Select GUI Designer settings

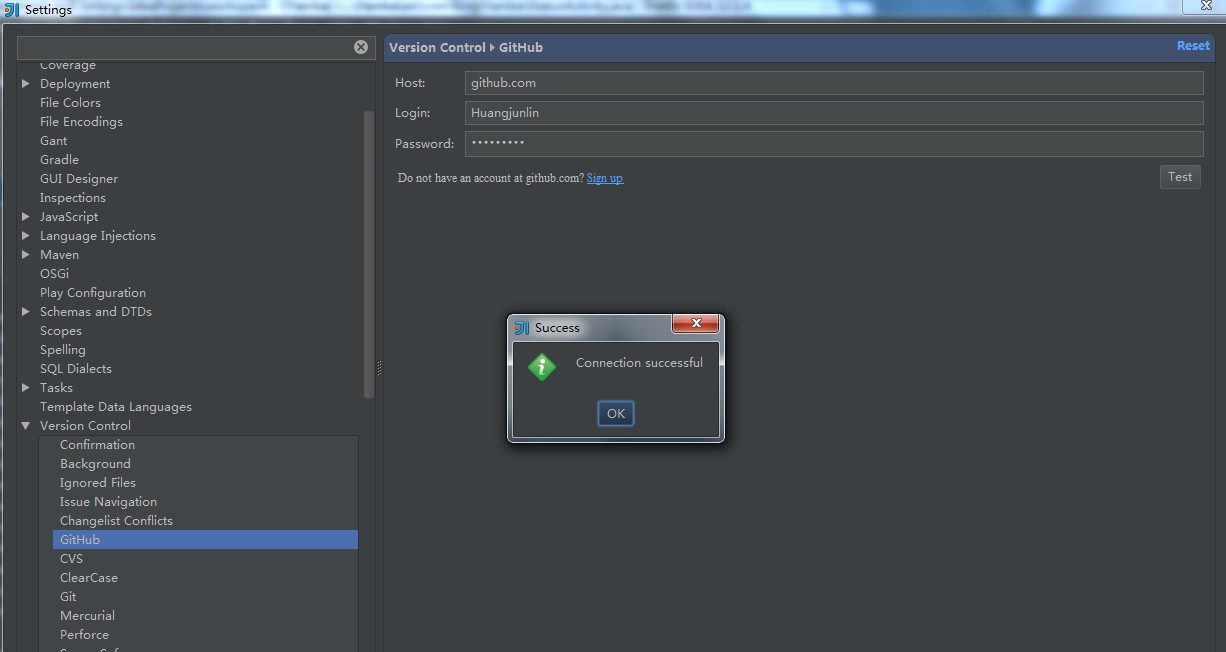(79, 179)
